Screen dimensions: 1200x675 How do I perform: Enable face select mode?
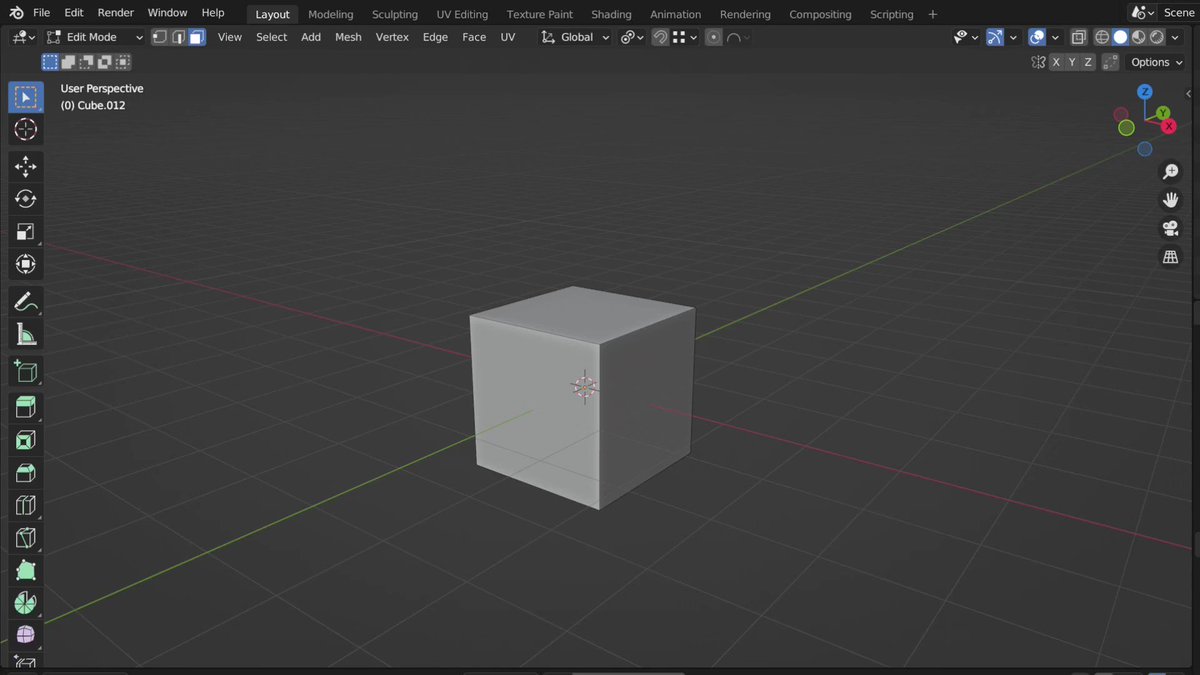(197, 37)
